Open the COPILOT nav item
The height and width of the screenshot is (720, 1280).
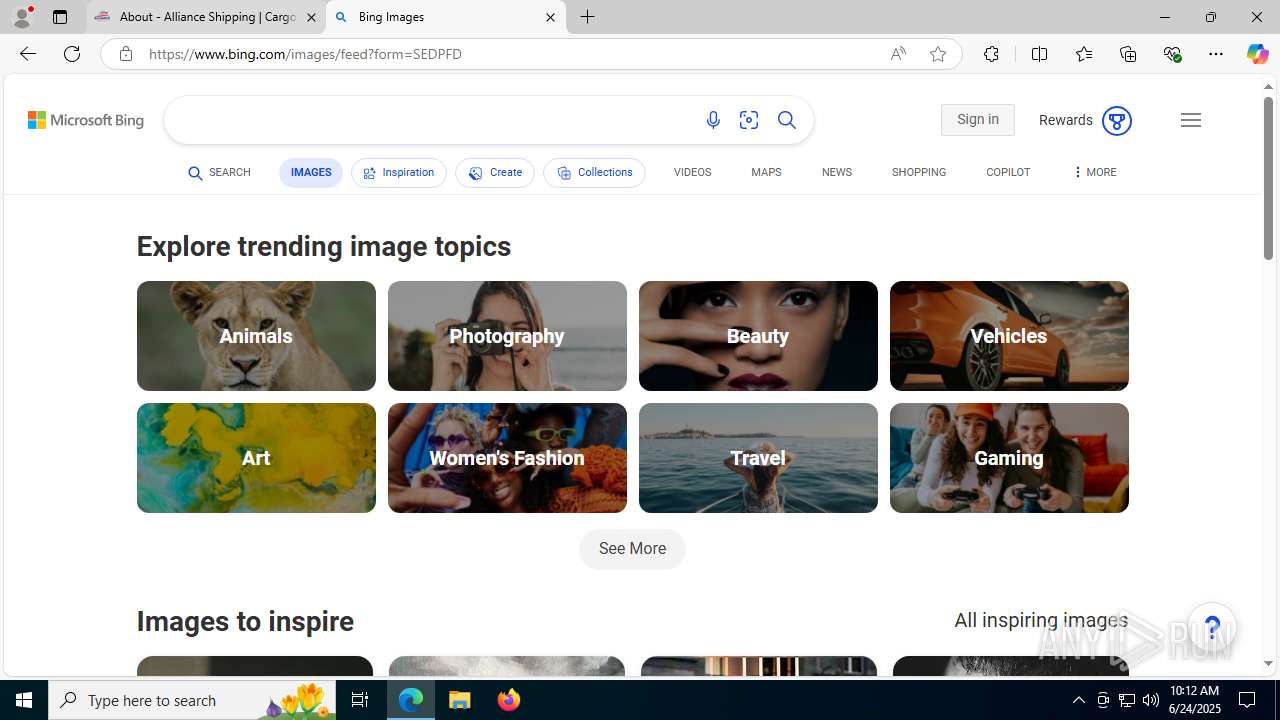1008,173
